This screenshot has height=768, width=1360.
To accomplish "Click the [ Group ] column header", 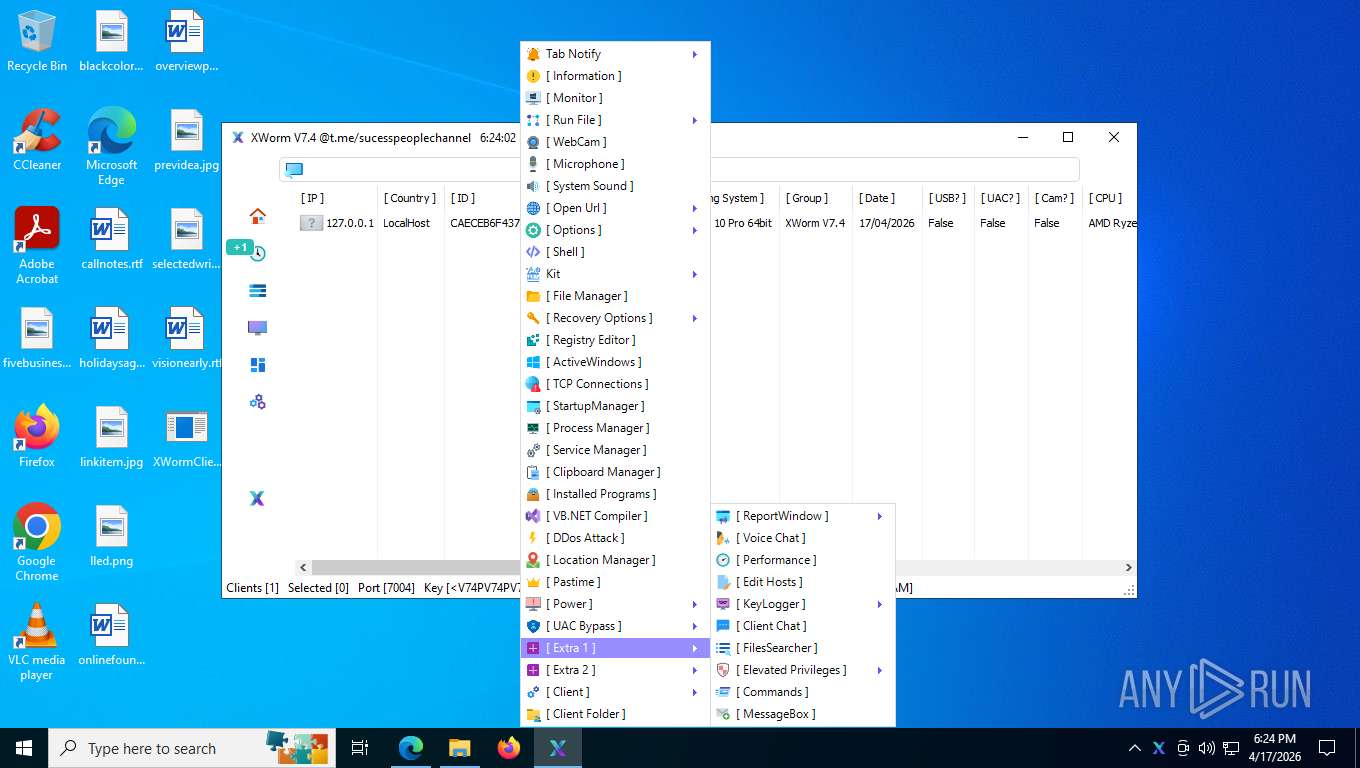I will tap(815, 198).
